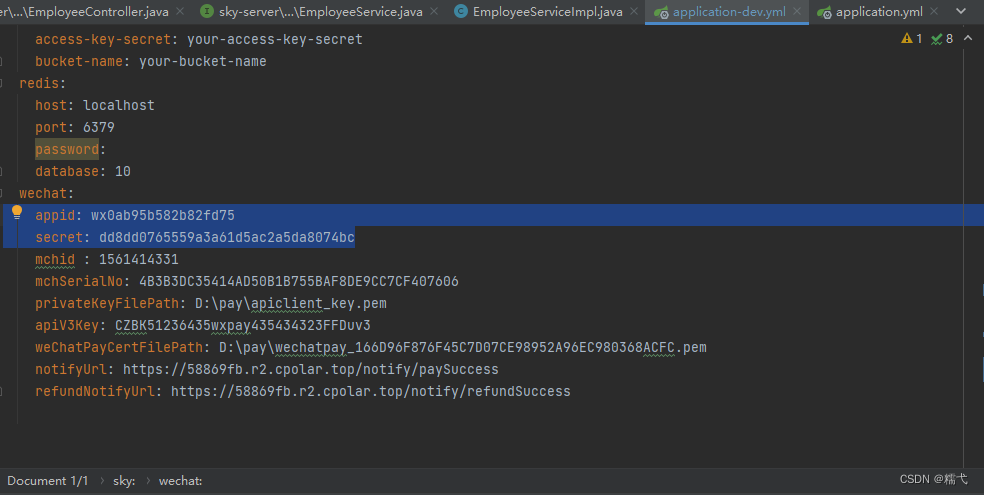Click the Spring config icon on application.yml tab
Screen dimensions: 984x495
tap(824, 12)
